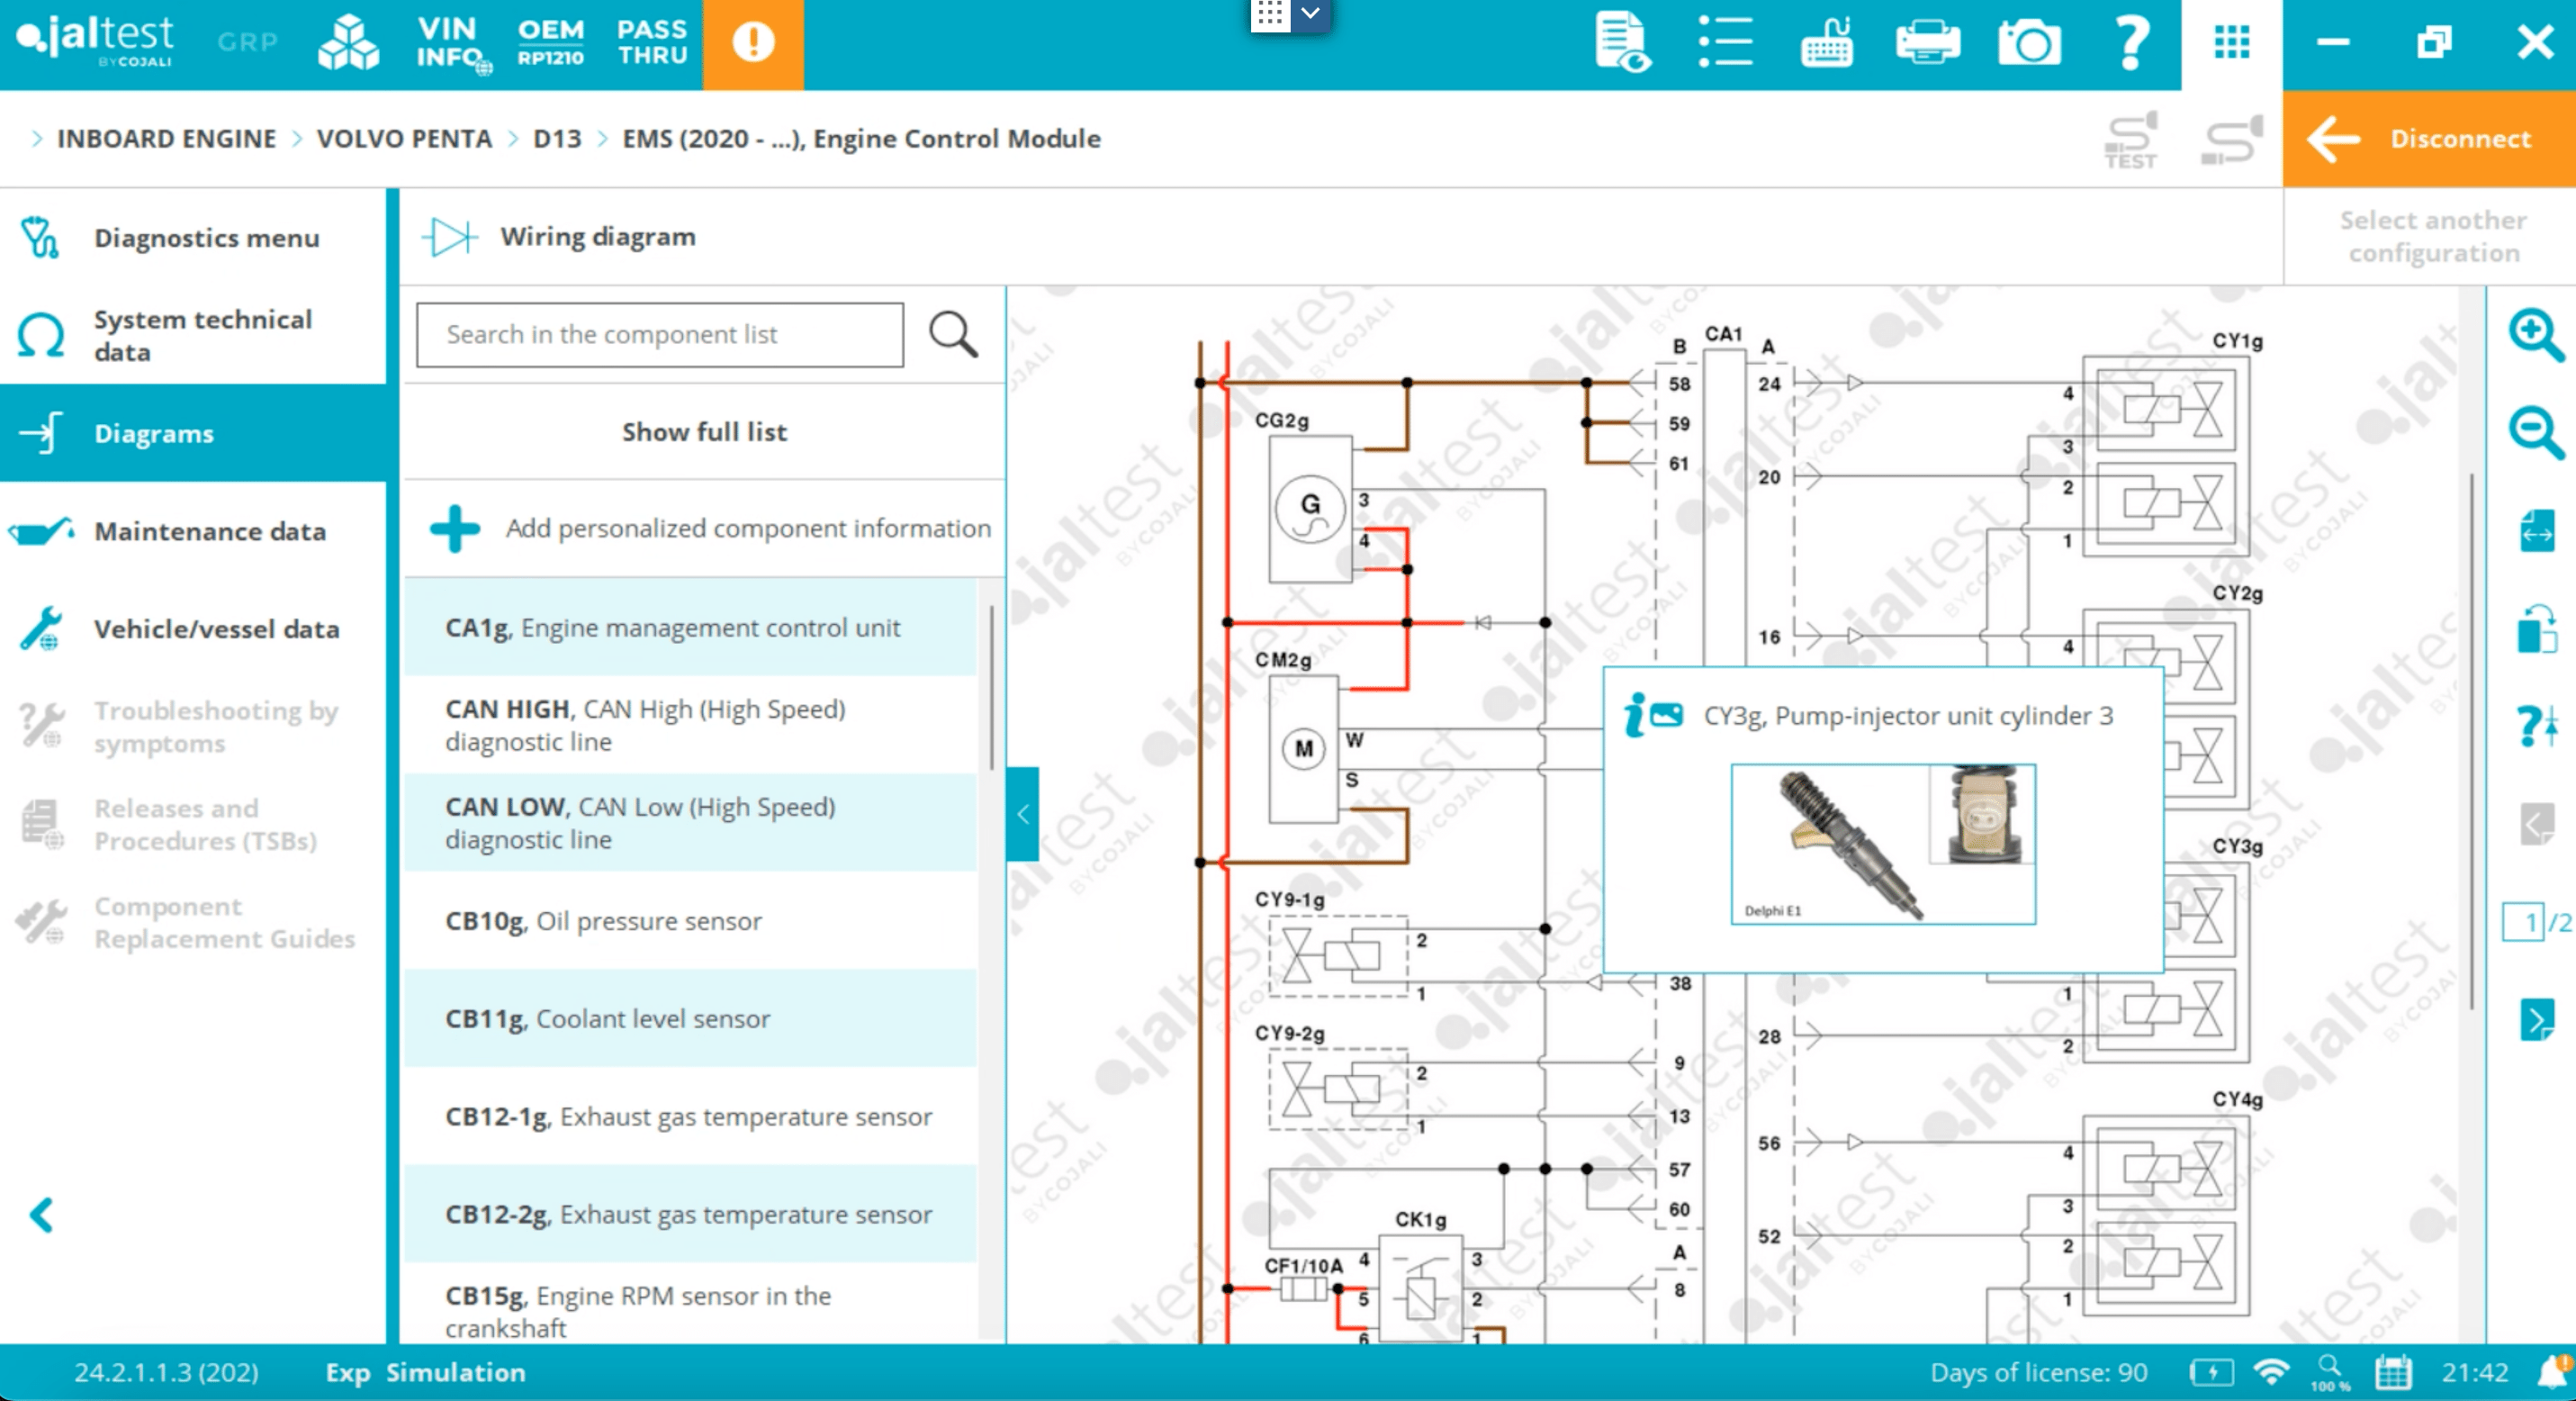Expand the top center dropdown chevron
2576x1401 pixels.
1311,14
